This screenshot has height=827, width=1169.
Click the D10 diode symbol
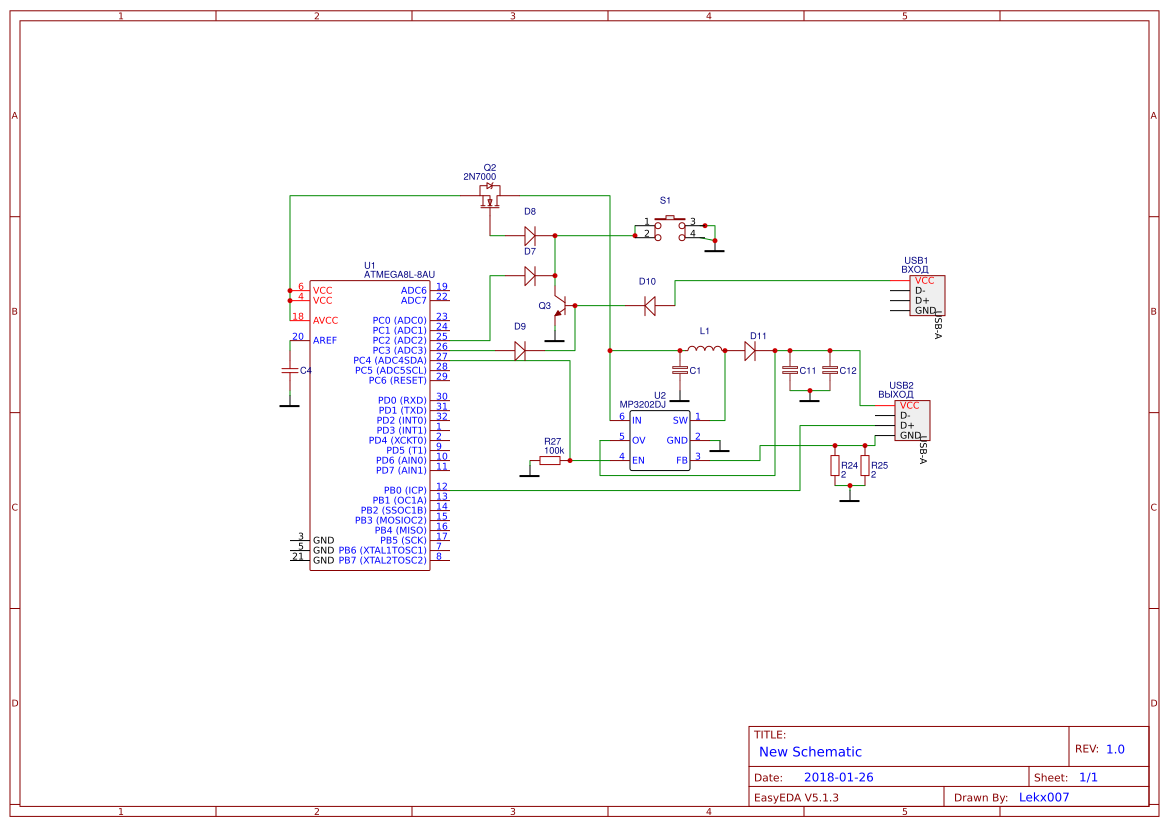[649, 304]
